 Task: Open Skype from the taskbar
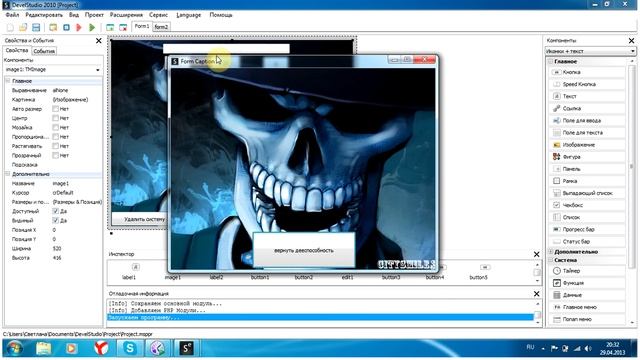pos(129,348)
